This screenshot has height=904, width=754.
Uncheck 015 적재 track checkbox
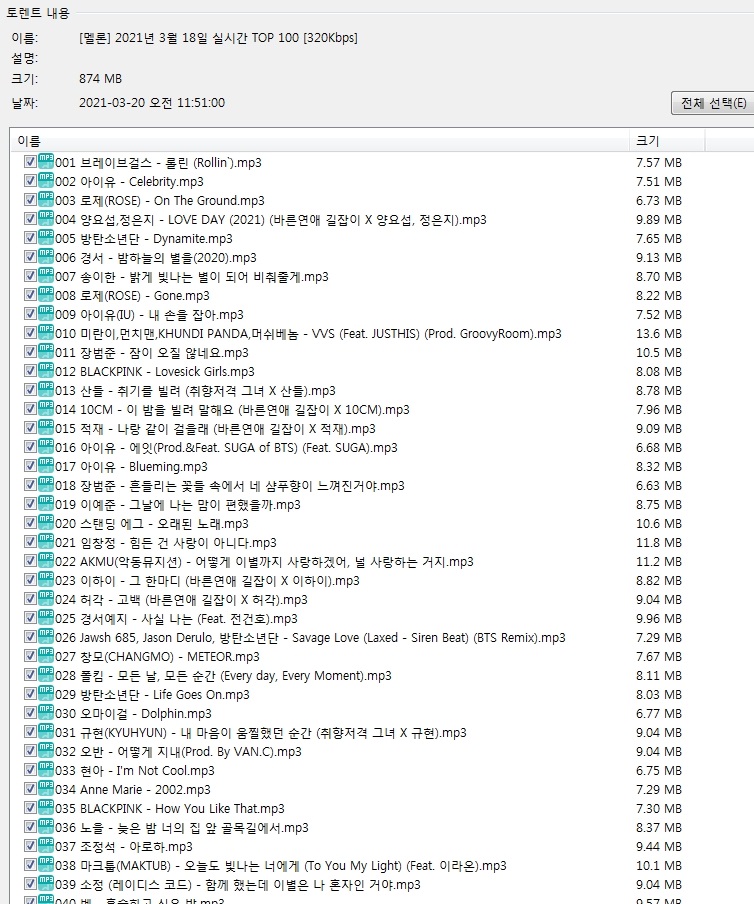31,428
